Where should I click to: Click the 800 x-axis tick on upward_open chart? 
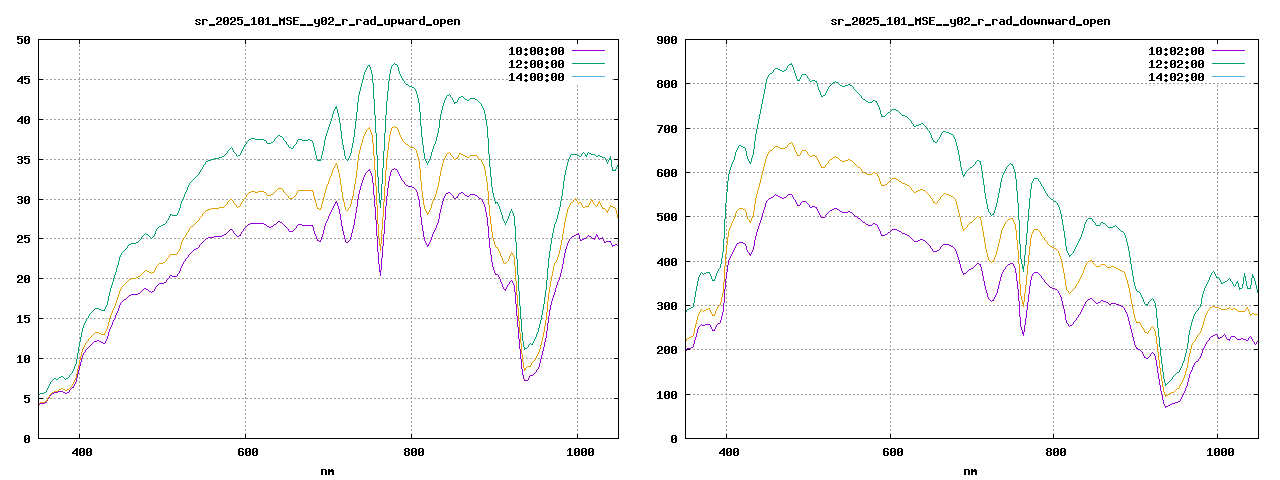412,452
